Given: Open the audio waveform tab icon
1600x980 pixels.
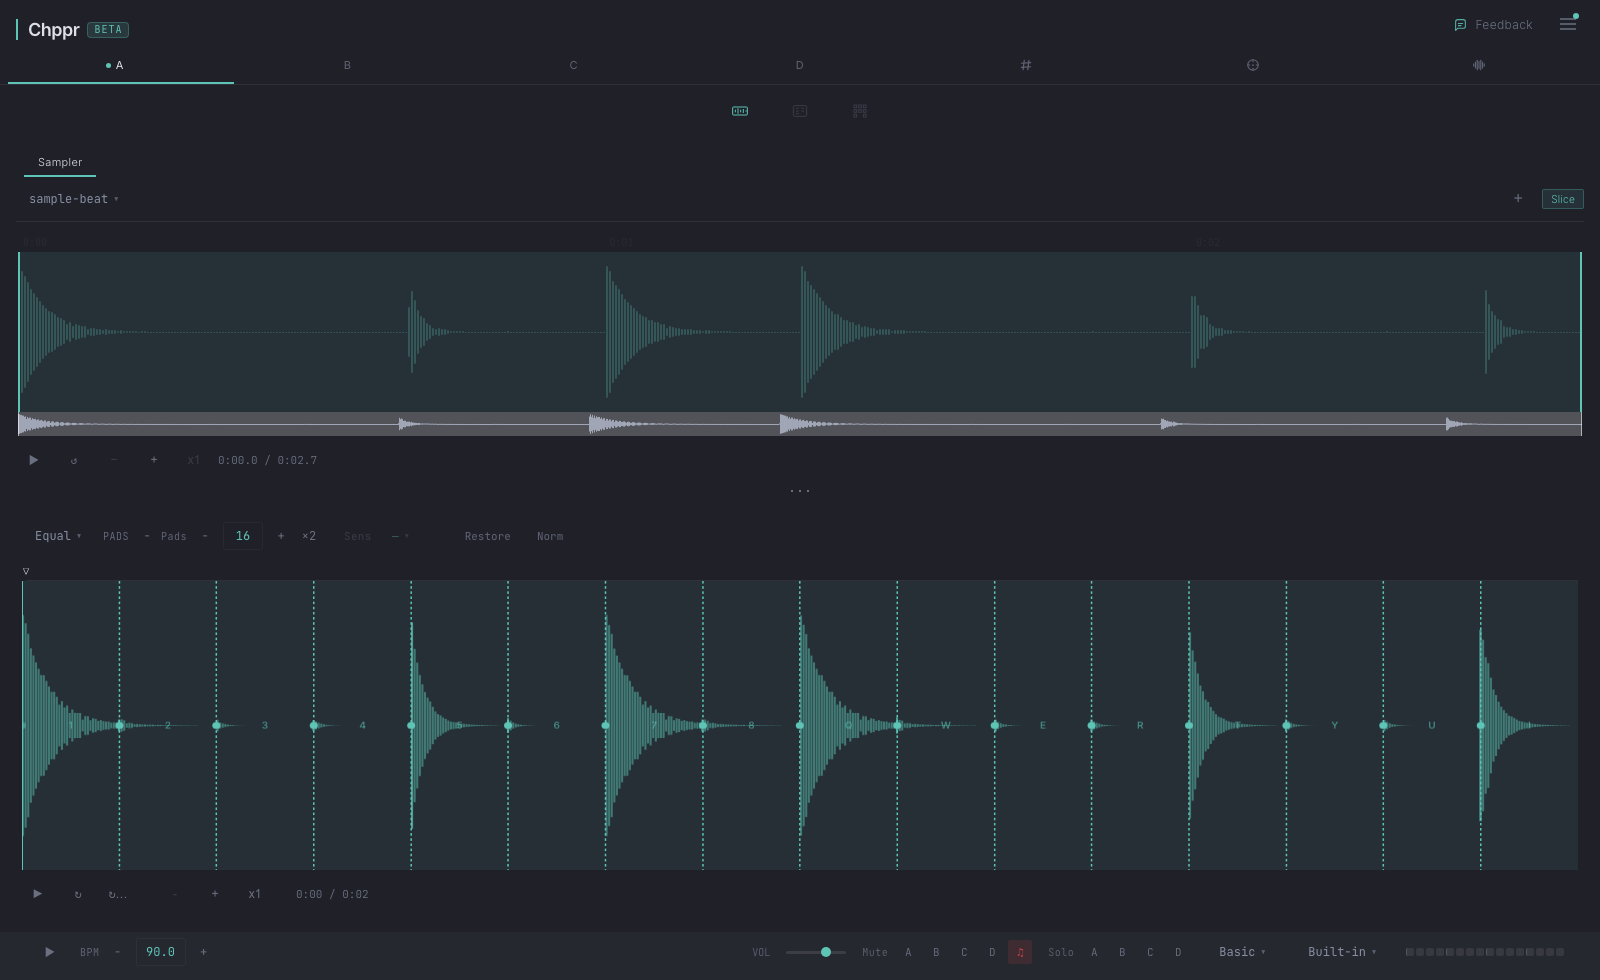Looking at the screenshot, I should click(x=1479, y=65).
